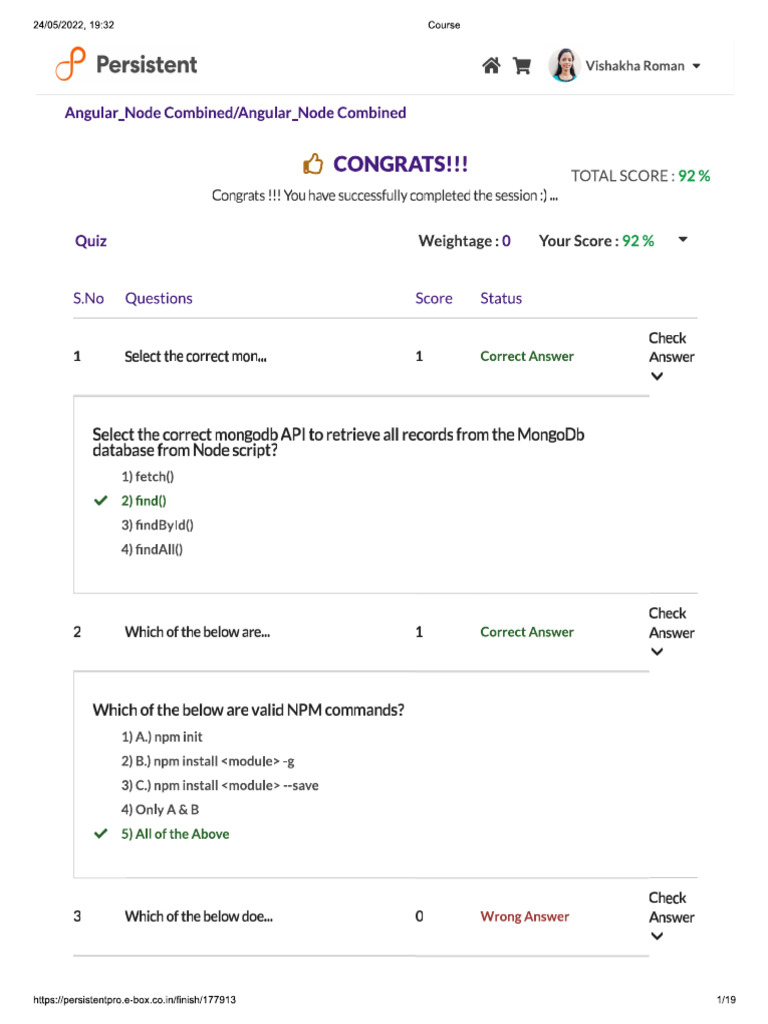Click the home icon in header

(491, 66)
